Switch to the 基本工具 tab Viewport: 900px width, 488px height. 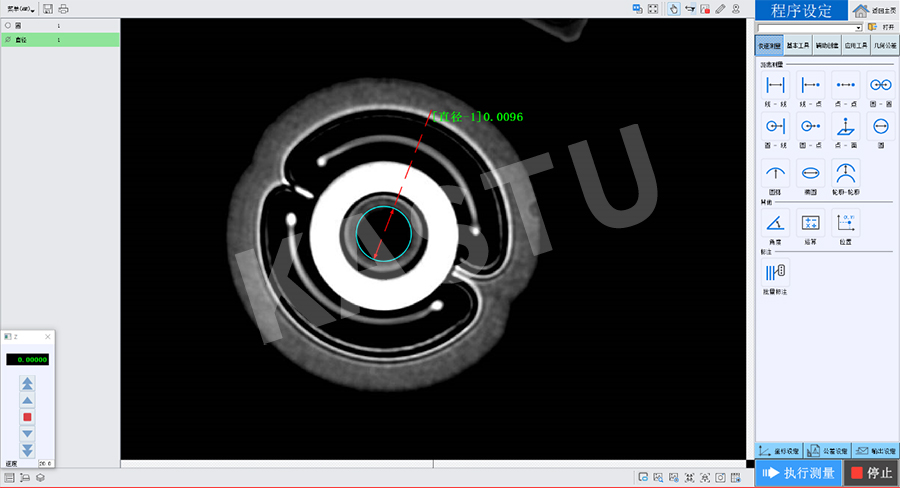(799, 45)
